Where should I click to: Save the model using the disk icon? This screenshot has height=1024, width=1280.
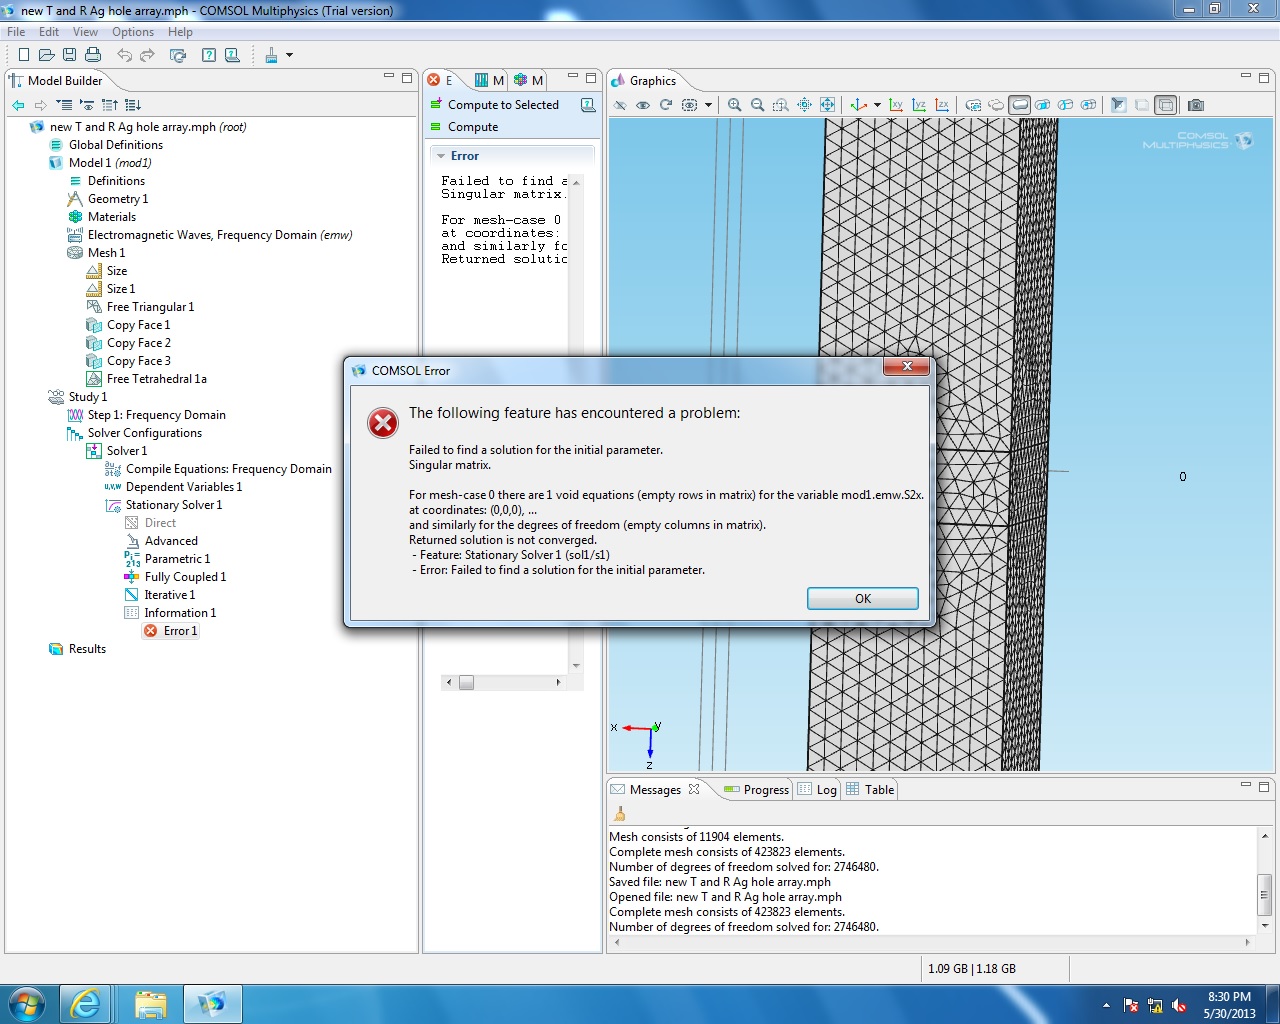pos(69,55)
